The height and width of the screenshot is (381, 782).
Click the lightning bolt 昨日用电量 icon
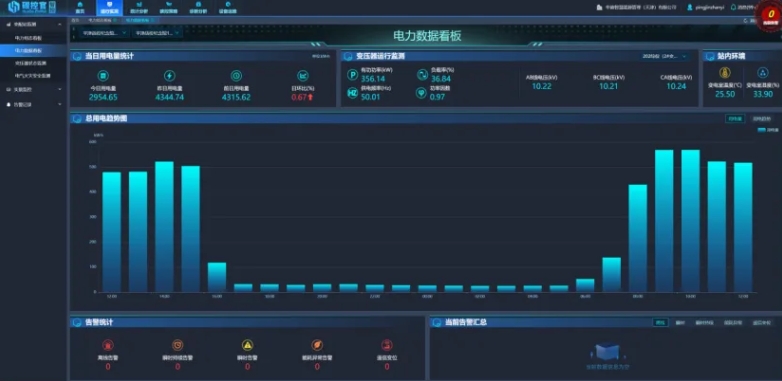[x=170, y=76]
